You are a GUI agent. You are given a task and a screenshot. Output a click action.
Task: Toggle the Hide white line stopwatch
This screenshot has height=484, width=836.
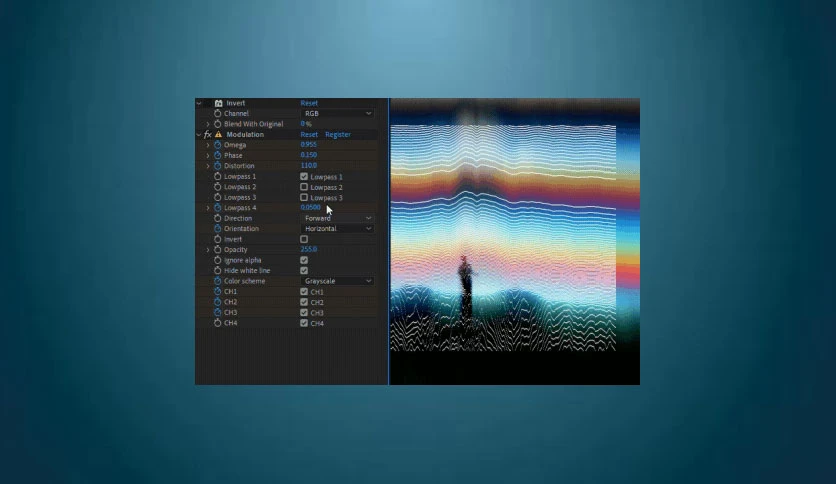click(218, 271)
